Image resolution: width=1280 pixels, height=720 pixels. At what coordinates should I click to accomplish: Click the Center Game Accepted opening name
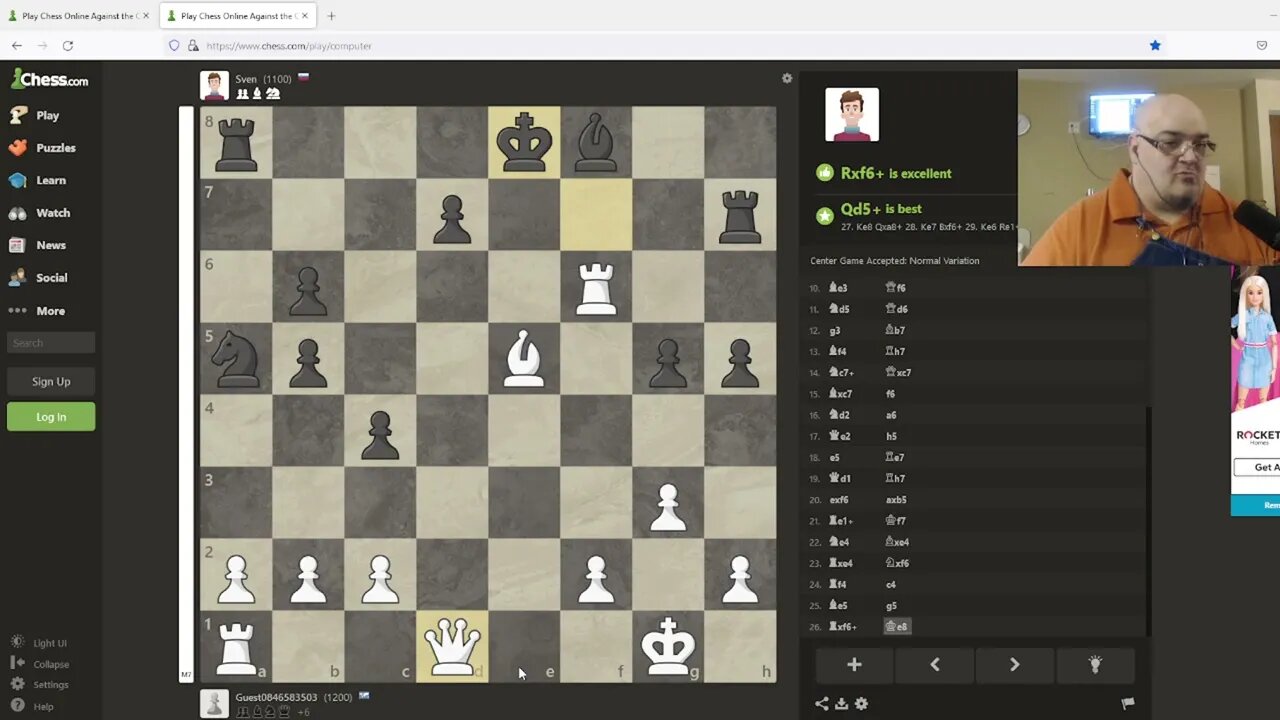tap(895, 261)
